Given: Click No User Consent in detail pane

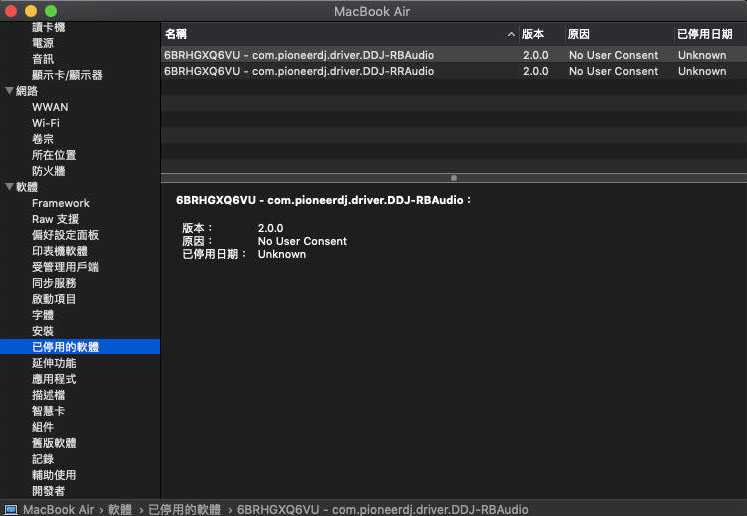Looking at the screenshot, I should tap(302, 241).
